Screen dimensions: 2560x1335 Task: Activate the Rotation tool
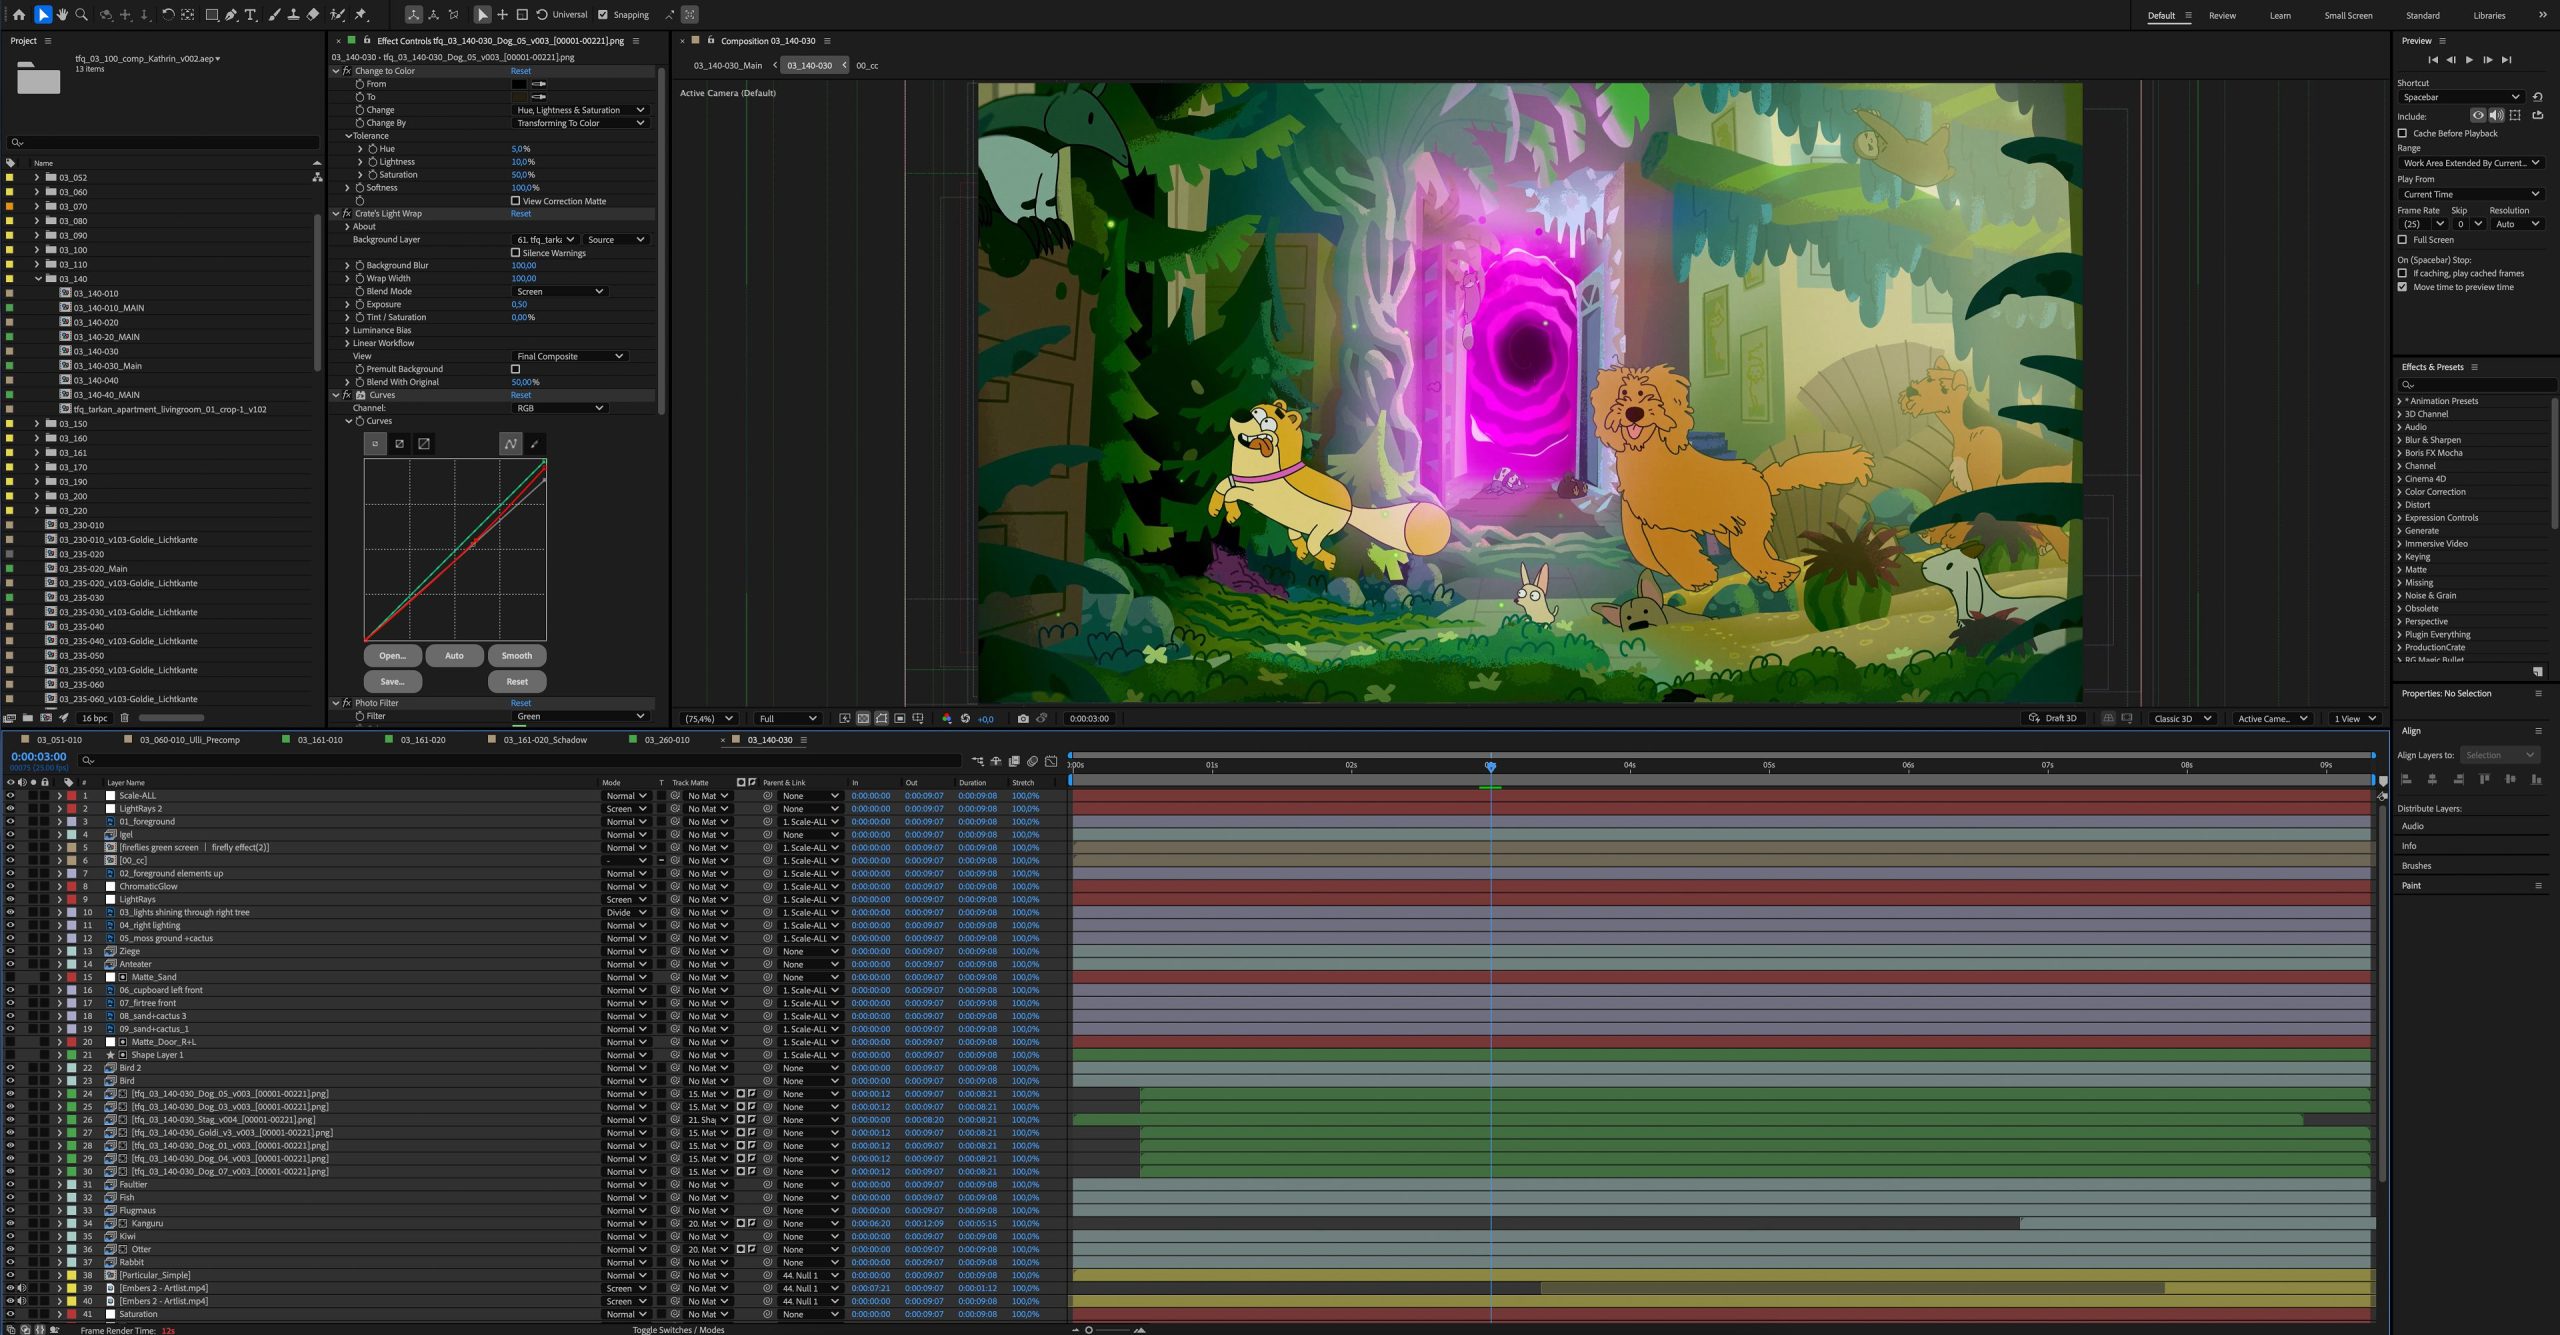[x=168, y=15]
